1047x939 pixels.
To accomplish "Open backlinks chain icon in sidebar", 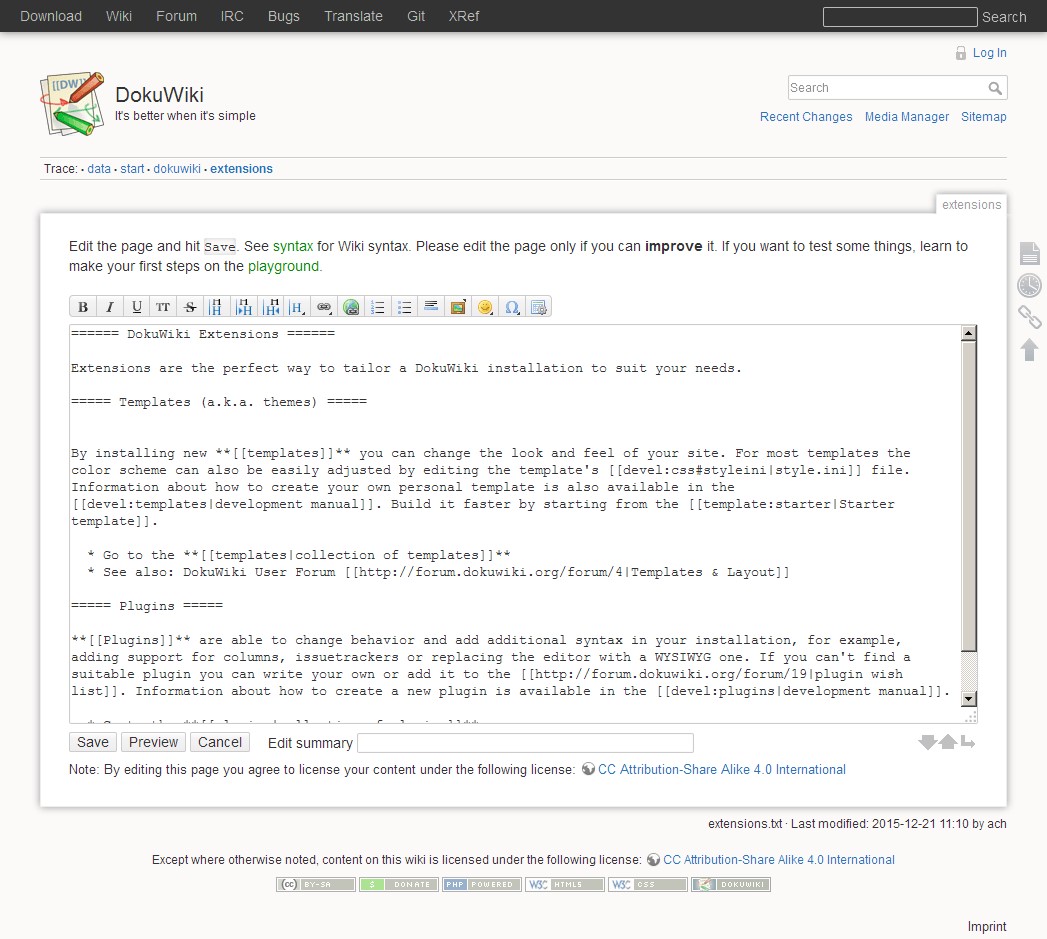I will pos(1029,317).
